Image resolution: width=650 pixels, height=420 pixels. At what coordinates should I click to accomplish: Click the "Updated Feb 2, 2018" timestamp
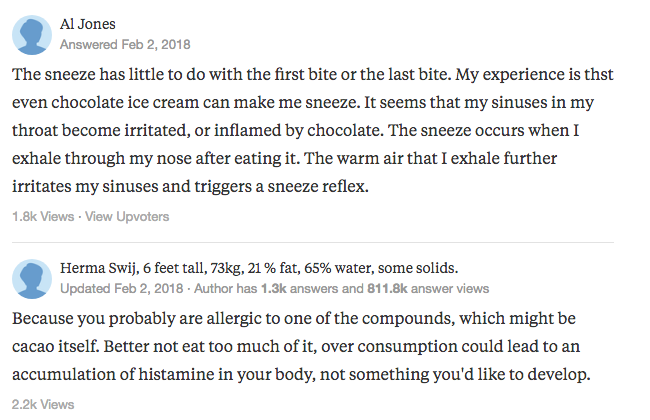click(121, 288)
